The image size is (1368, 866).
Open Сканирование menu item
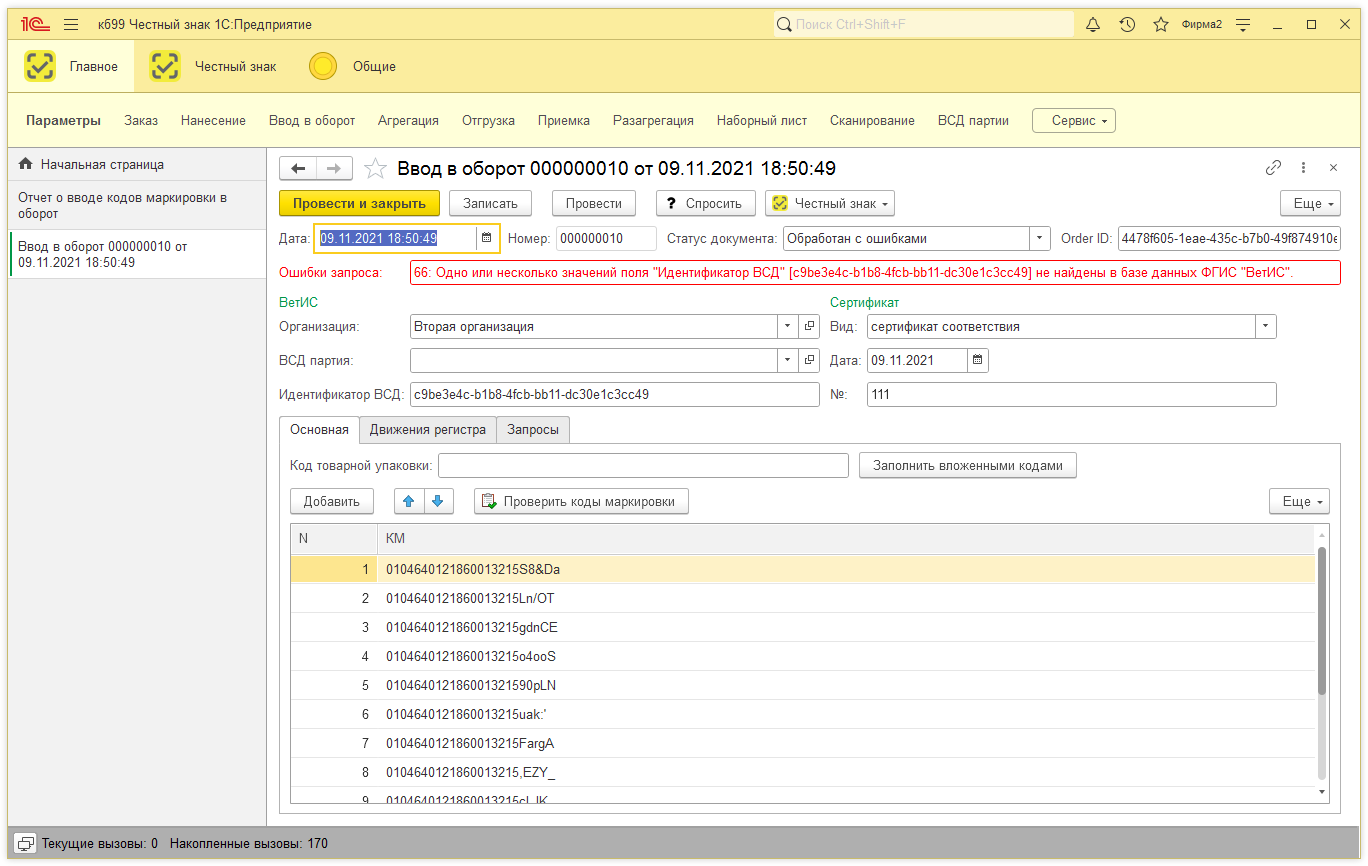[x=872, y=120]
